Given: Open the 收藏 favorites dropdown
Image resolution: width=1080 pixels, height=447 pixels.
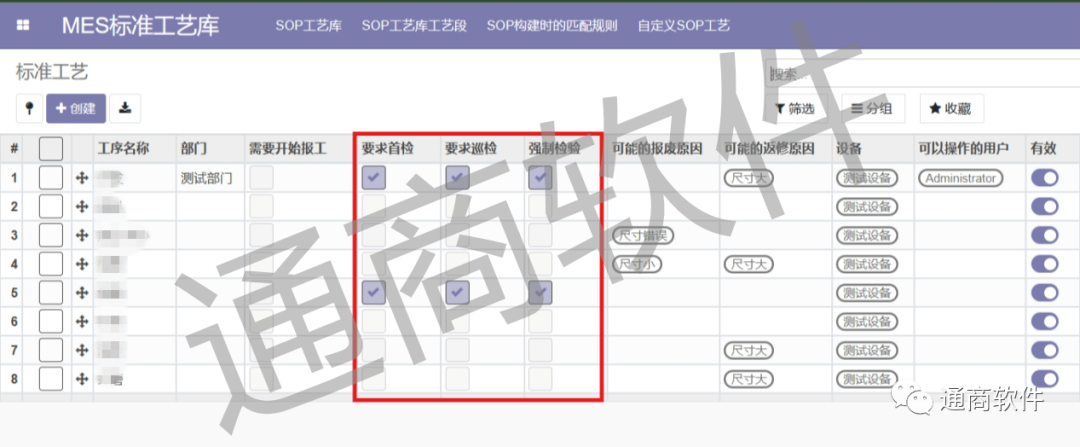Looking at the screenshot, I should tap(950, 109).
